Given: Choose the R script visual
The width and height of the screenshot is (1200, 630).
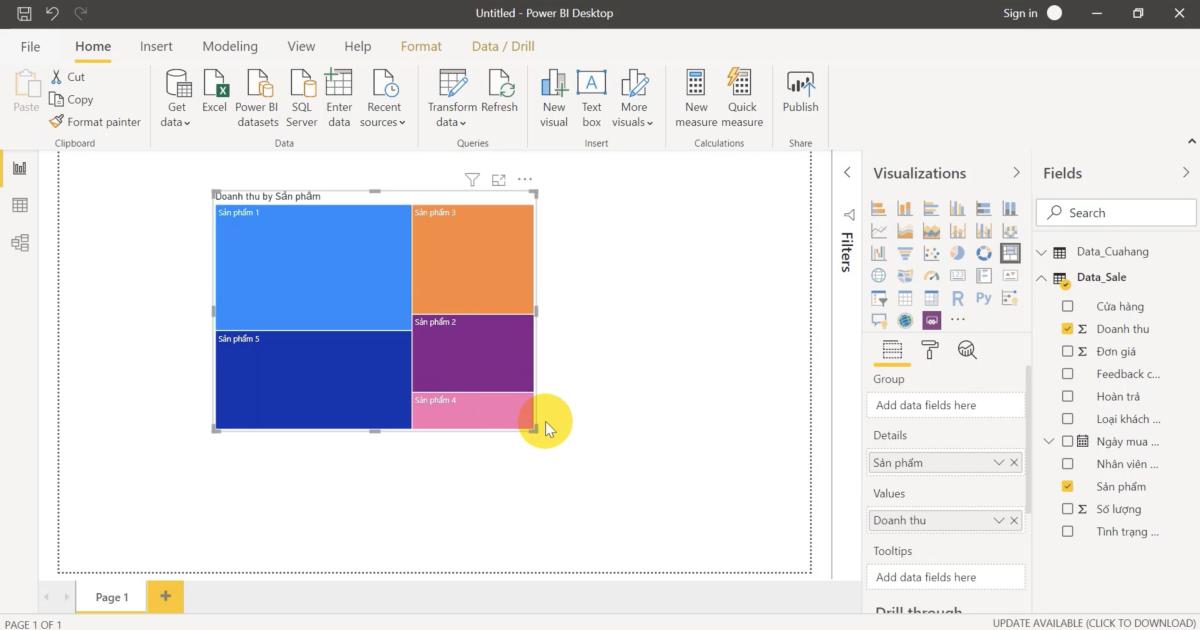Looking at the screenshot, I should [959, 297].
